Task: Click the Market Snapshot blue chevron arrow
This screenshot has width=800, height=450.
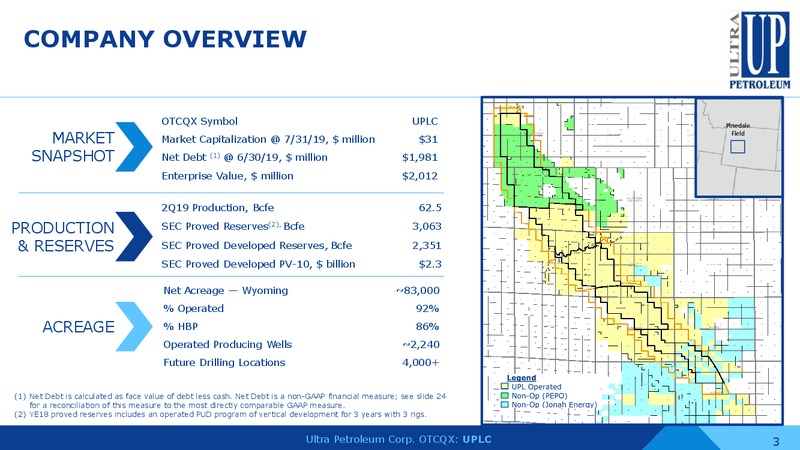Action: tap(134, 146)
